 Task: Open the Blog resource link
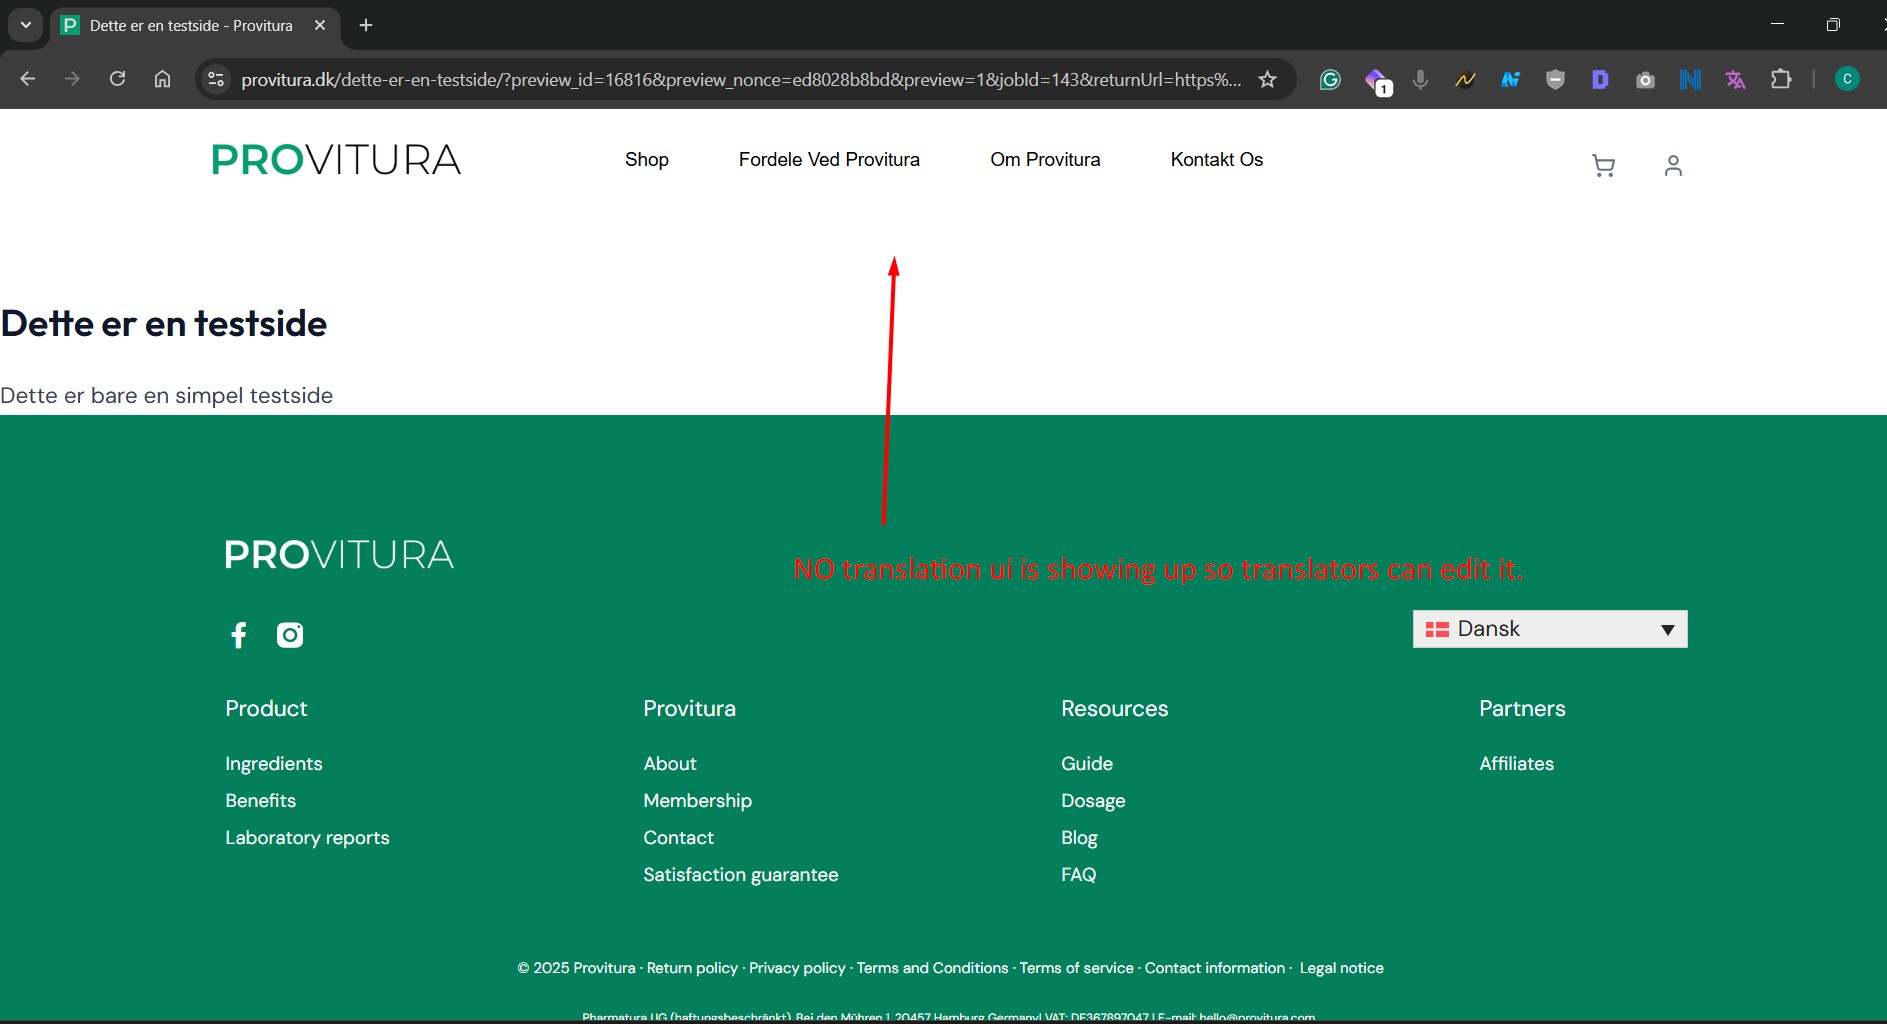click(x=1079, y=838)
